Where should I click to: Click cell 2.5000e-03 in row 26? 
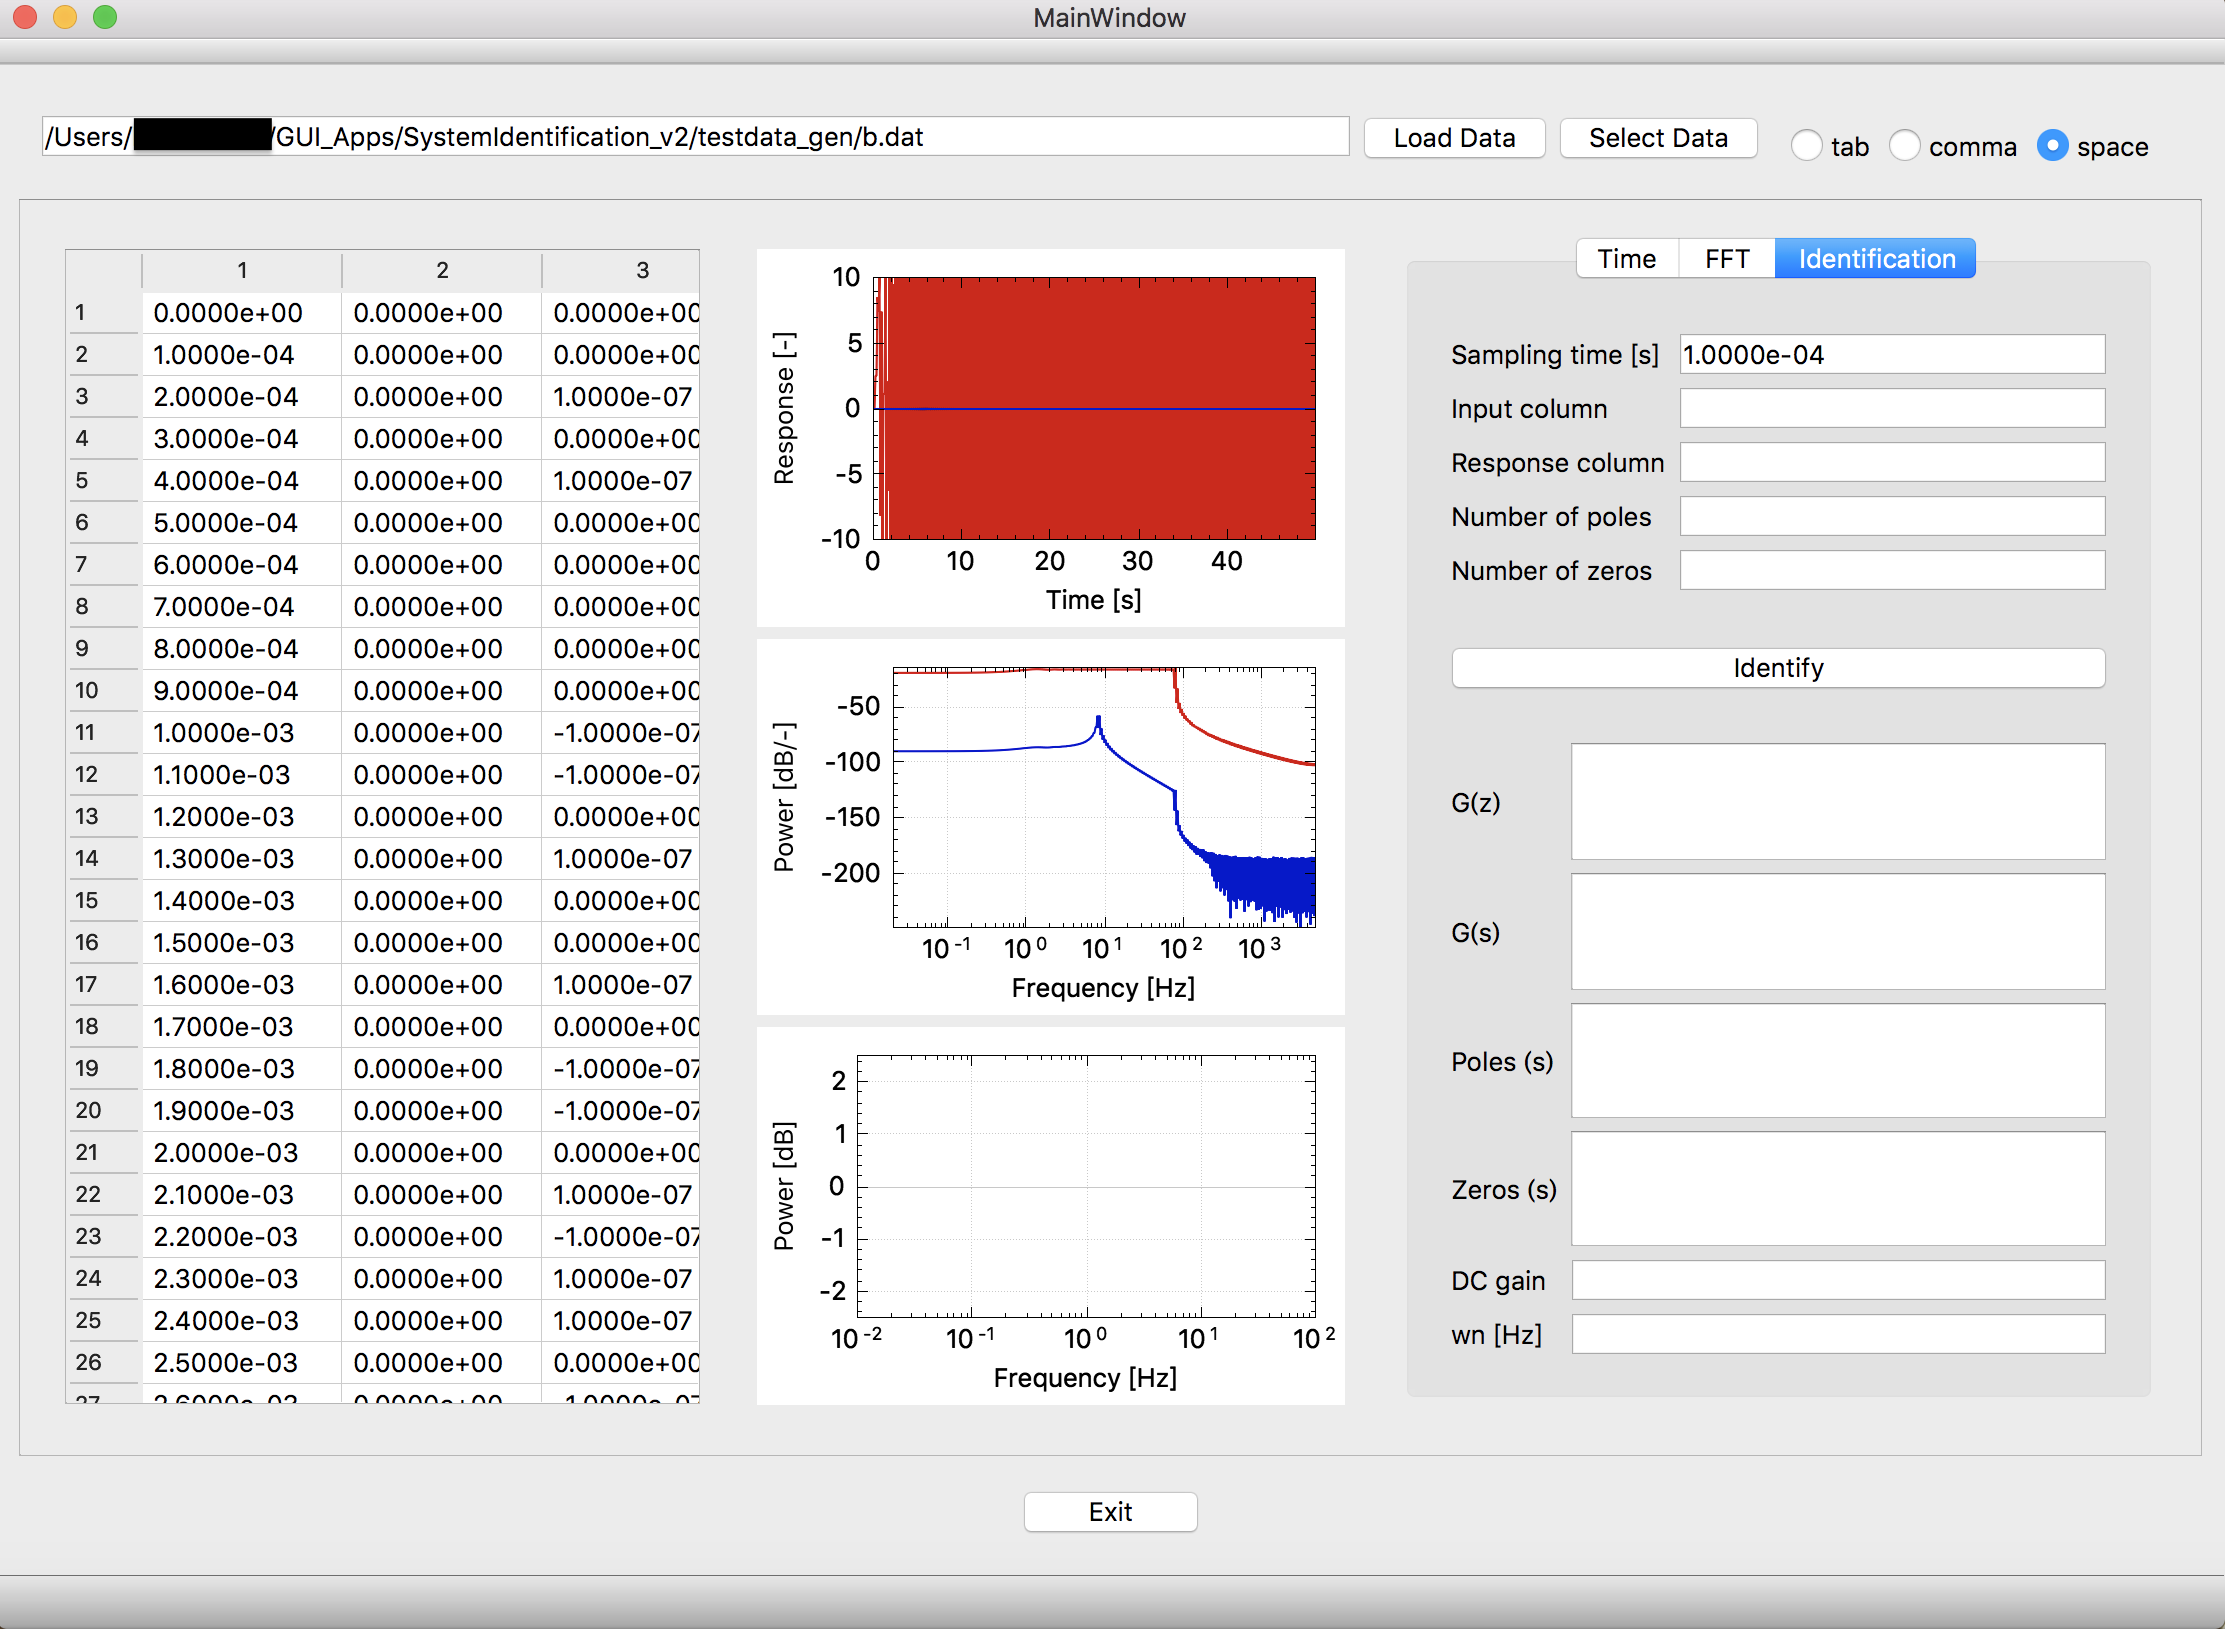click(242, 1363)
